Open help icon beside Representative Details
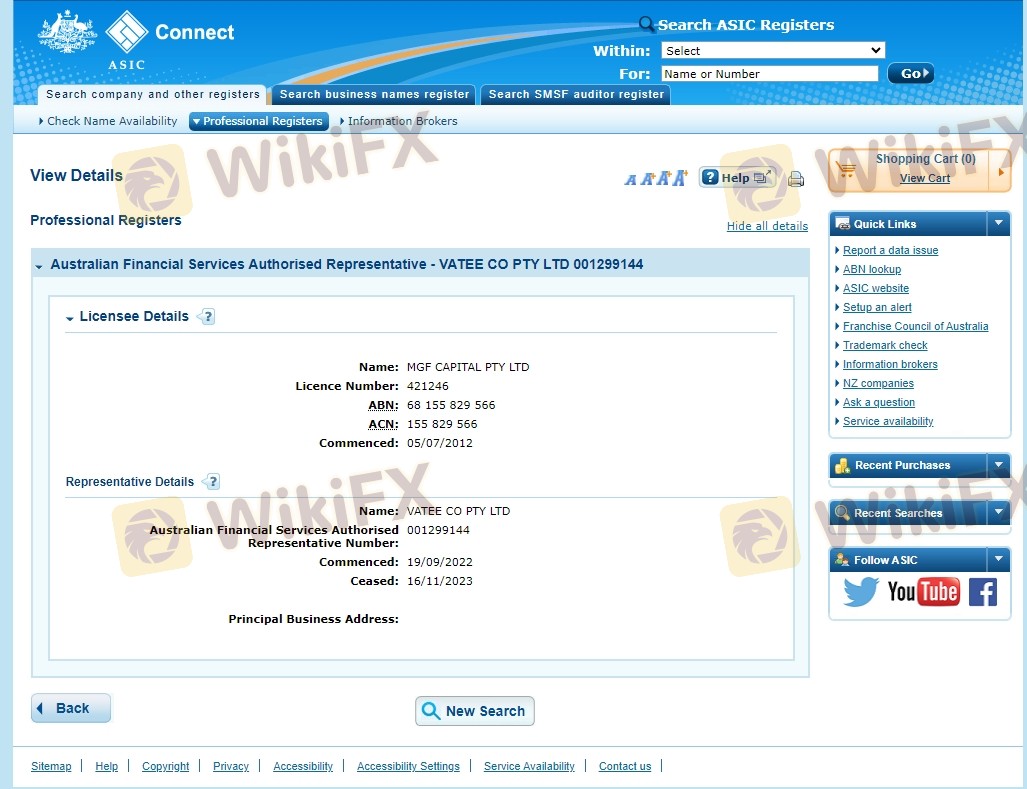 (x=211, y=482)
